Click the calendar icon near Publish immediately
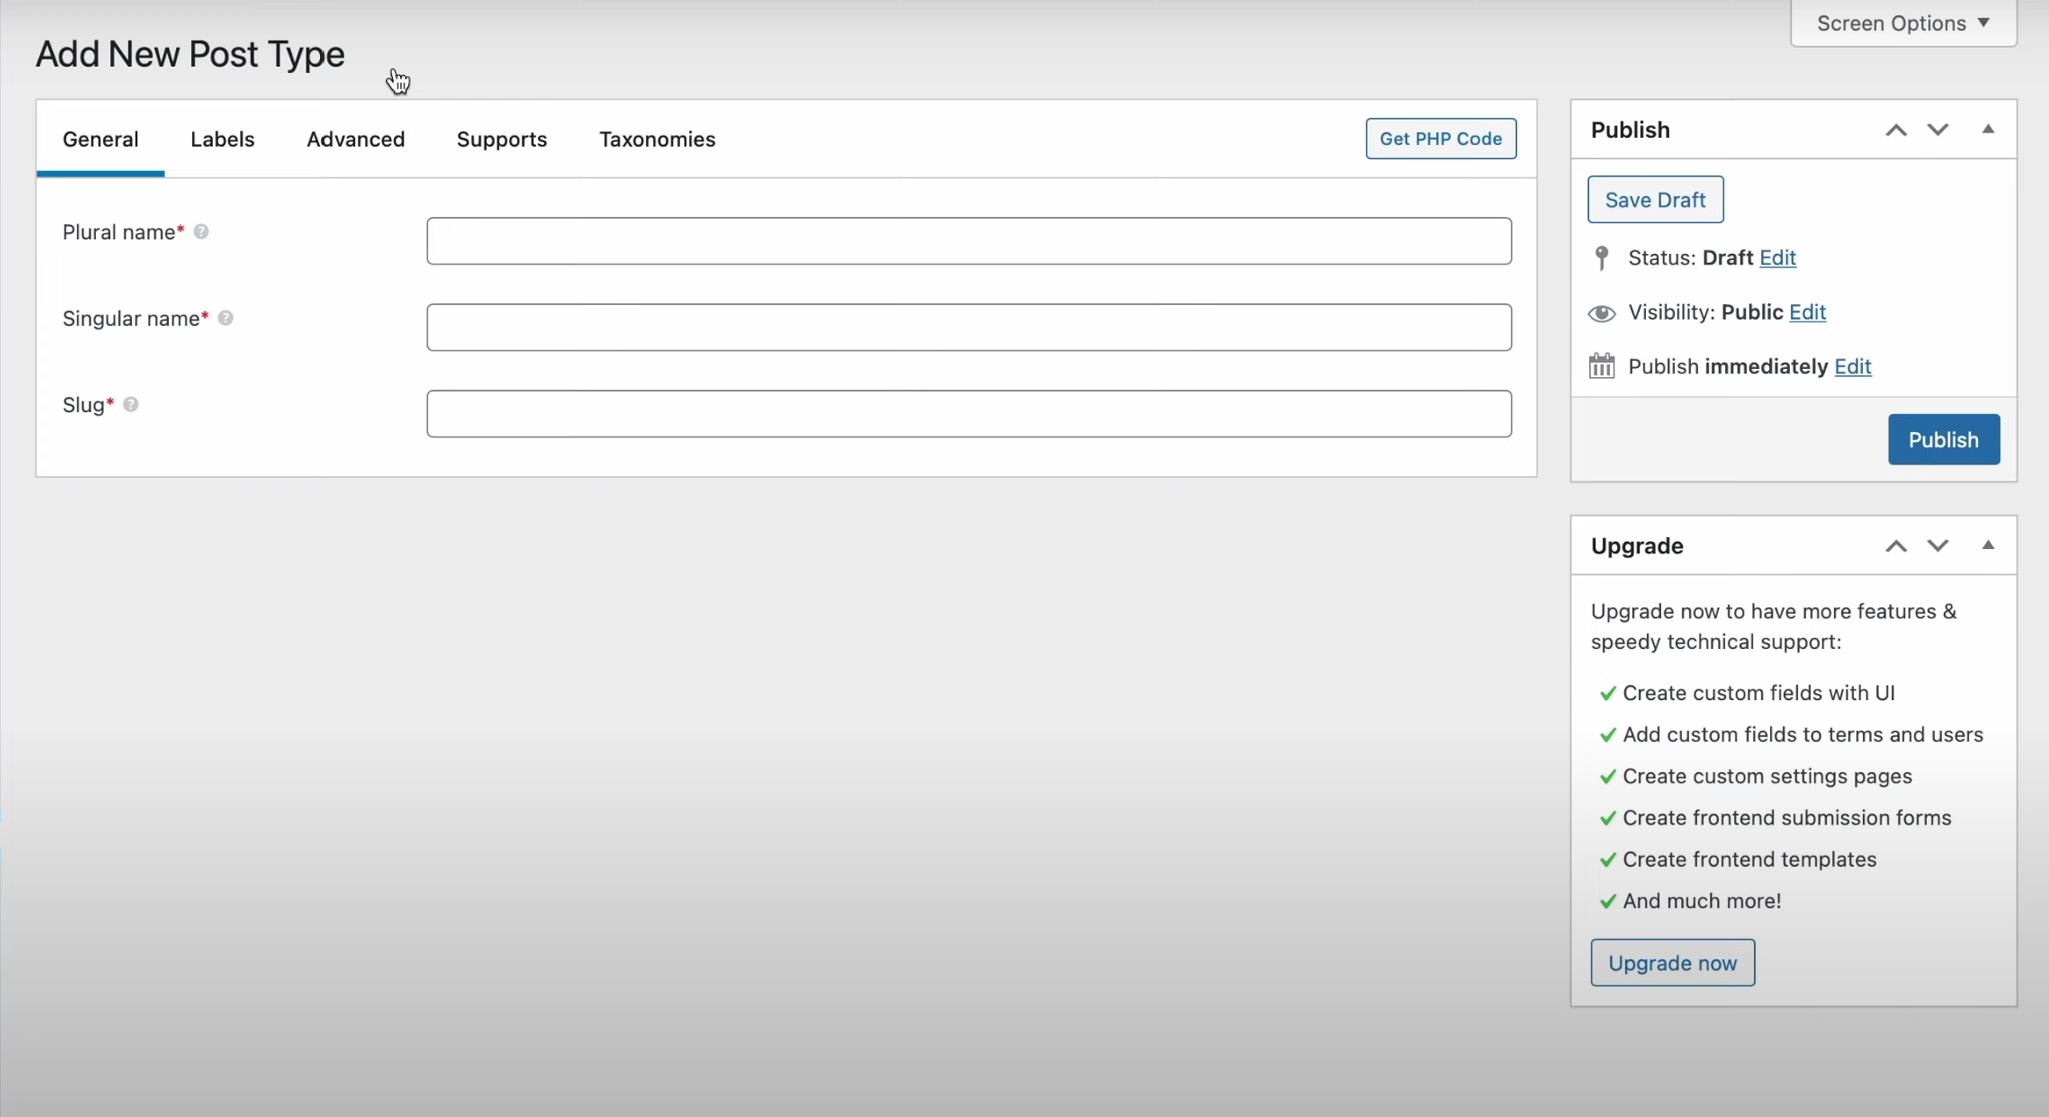 pos(1602,366)
